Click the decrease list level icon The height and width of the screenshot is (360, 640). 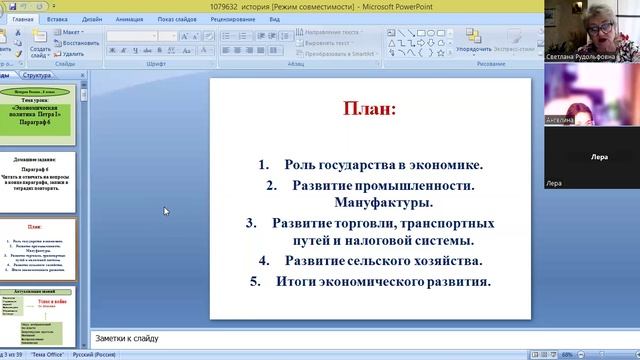click(261, 36)
